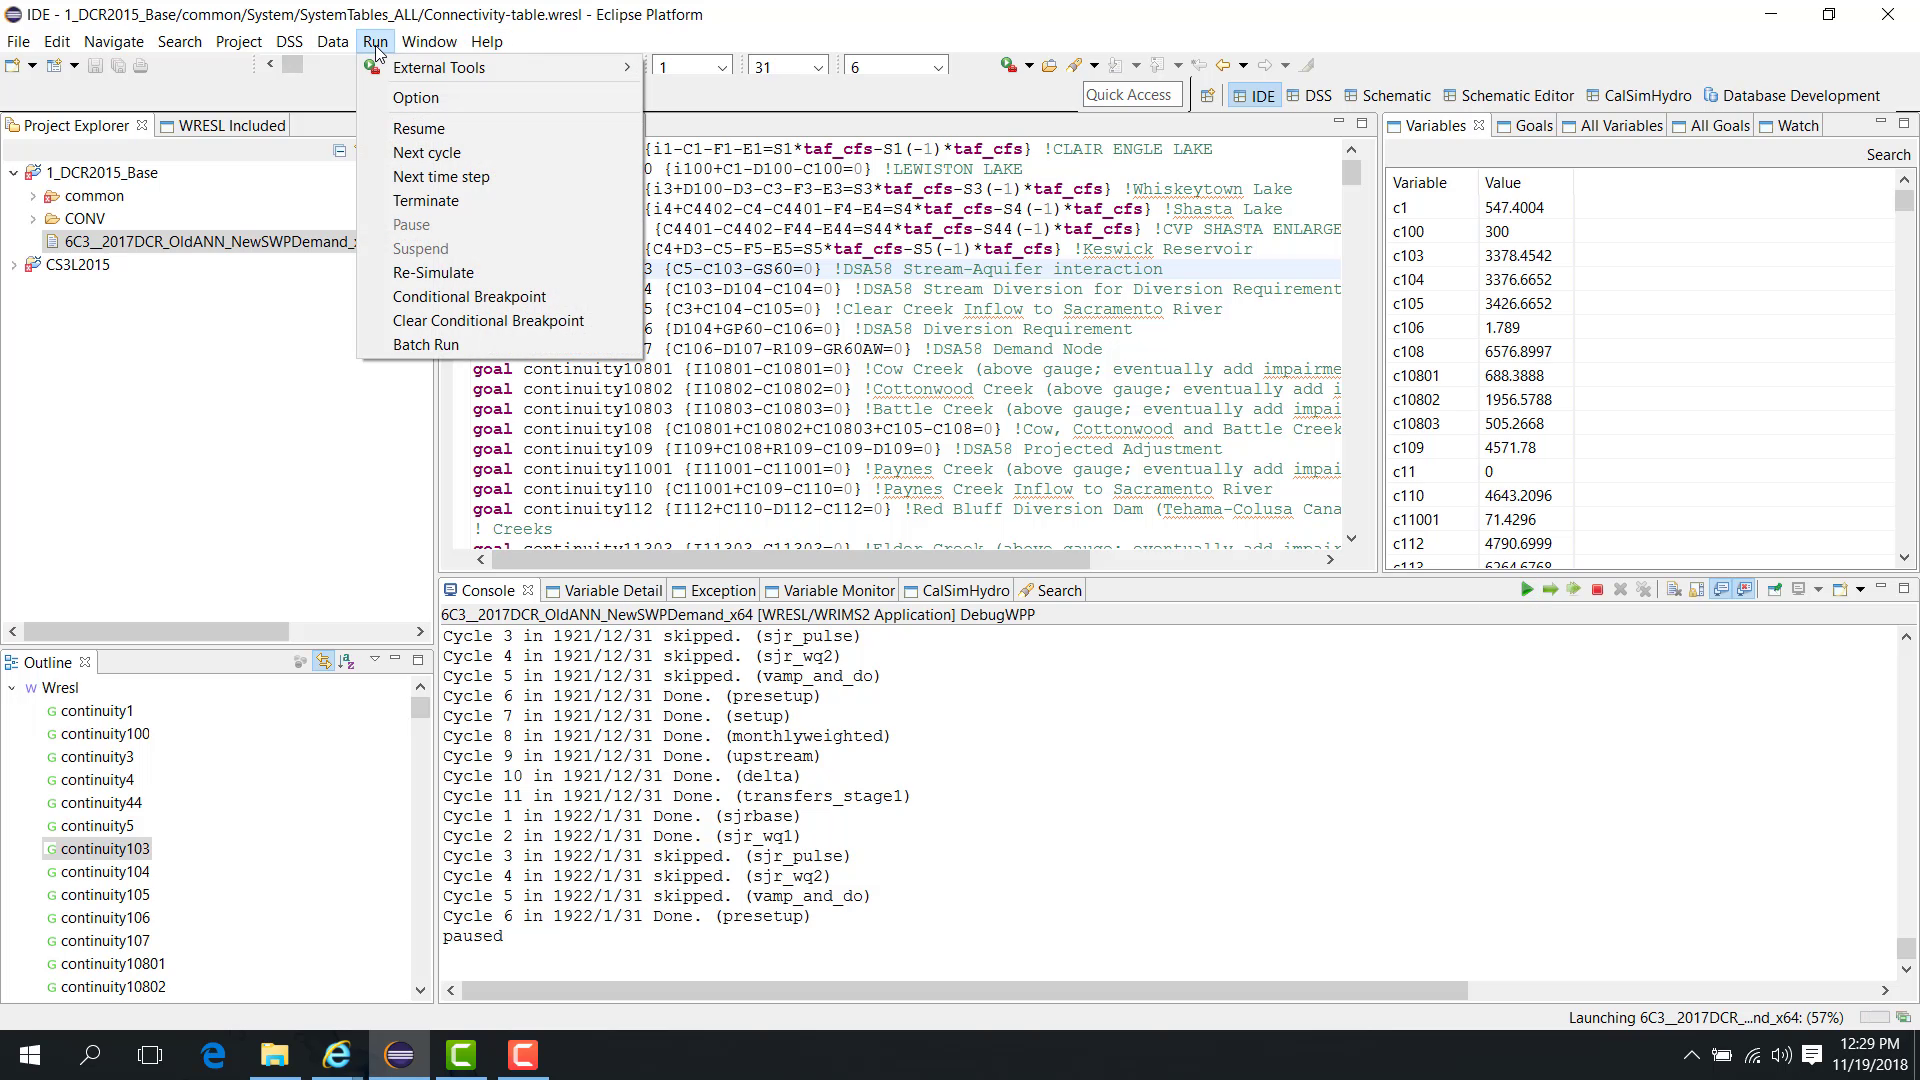Open Variable Monitor tab
Image resolution: width=1920 pixels, height=1080 pixels.
click(830, 591)
